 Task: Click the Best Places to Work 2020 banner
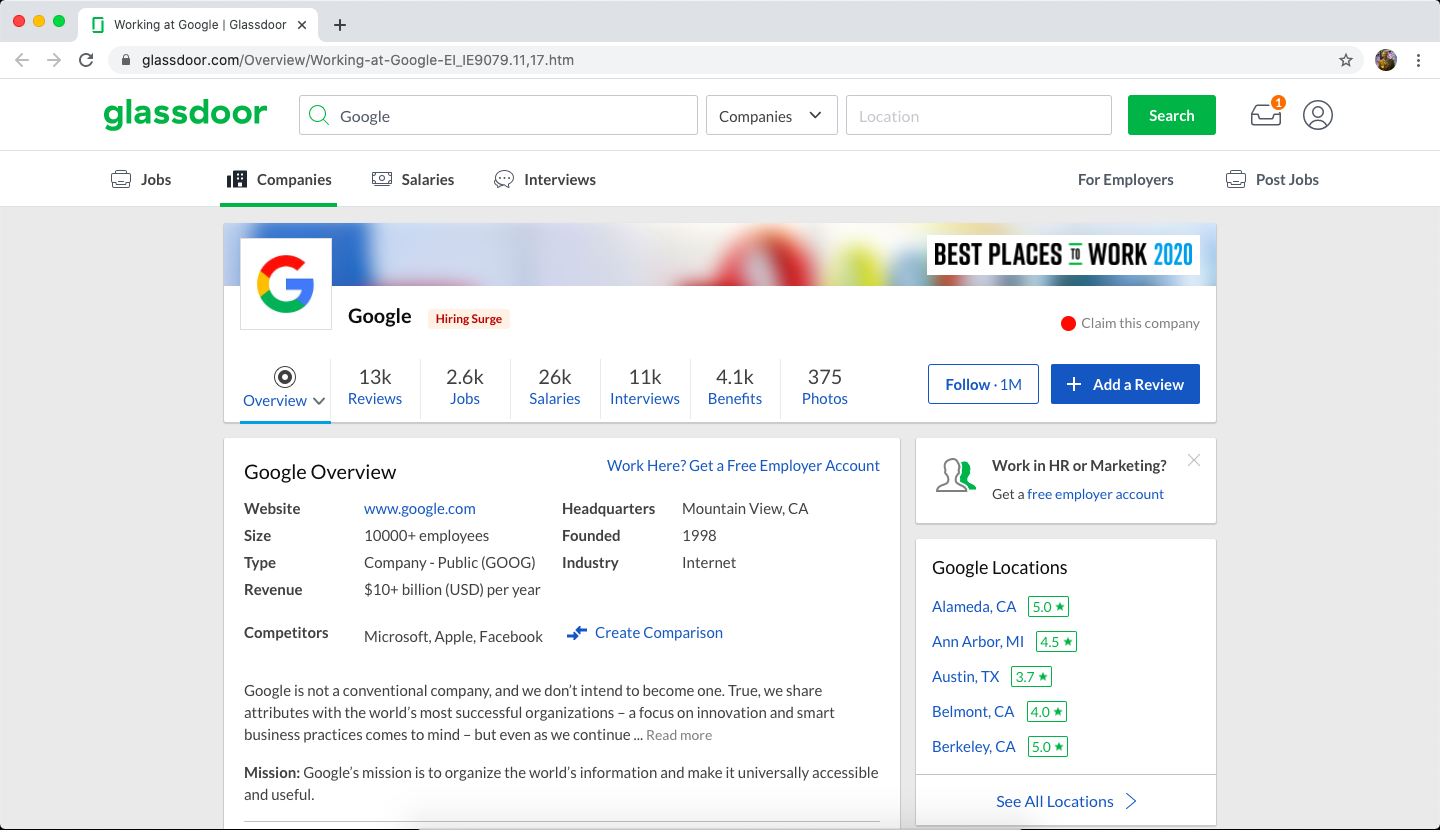pos(1063,255)
